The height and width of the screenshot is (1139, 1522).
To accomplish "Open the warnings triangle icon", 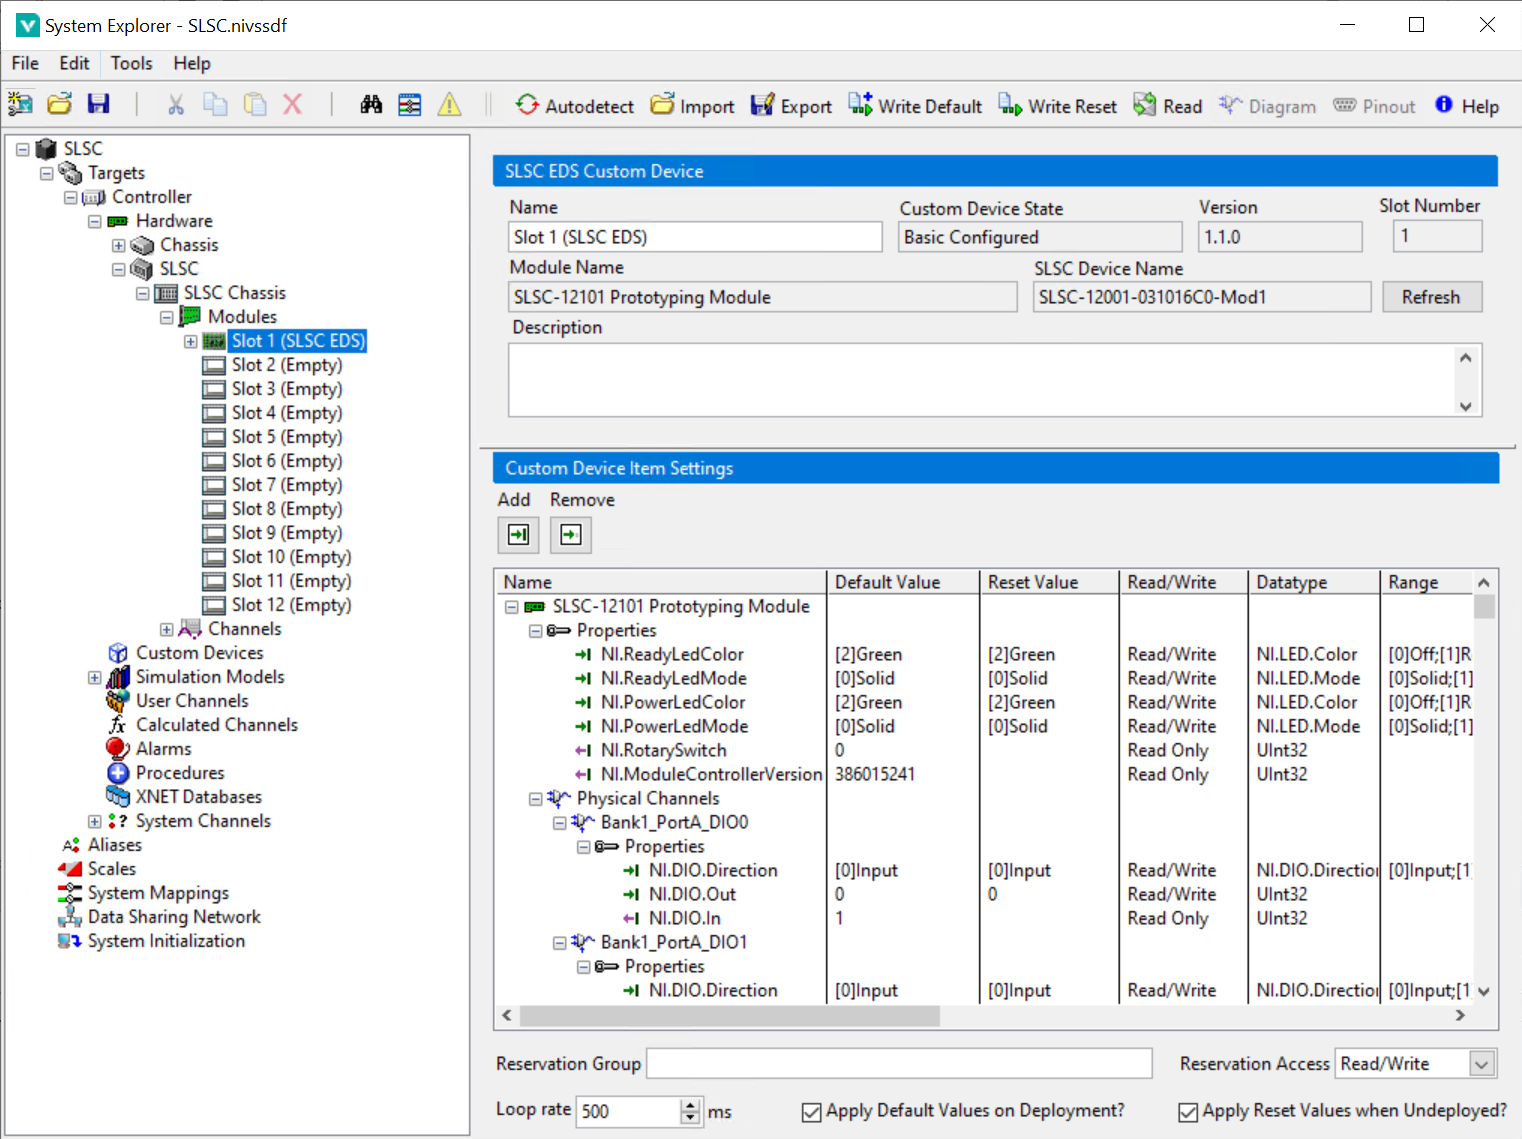I will click(x=450, y=104).
